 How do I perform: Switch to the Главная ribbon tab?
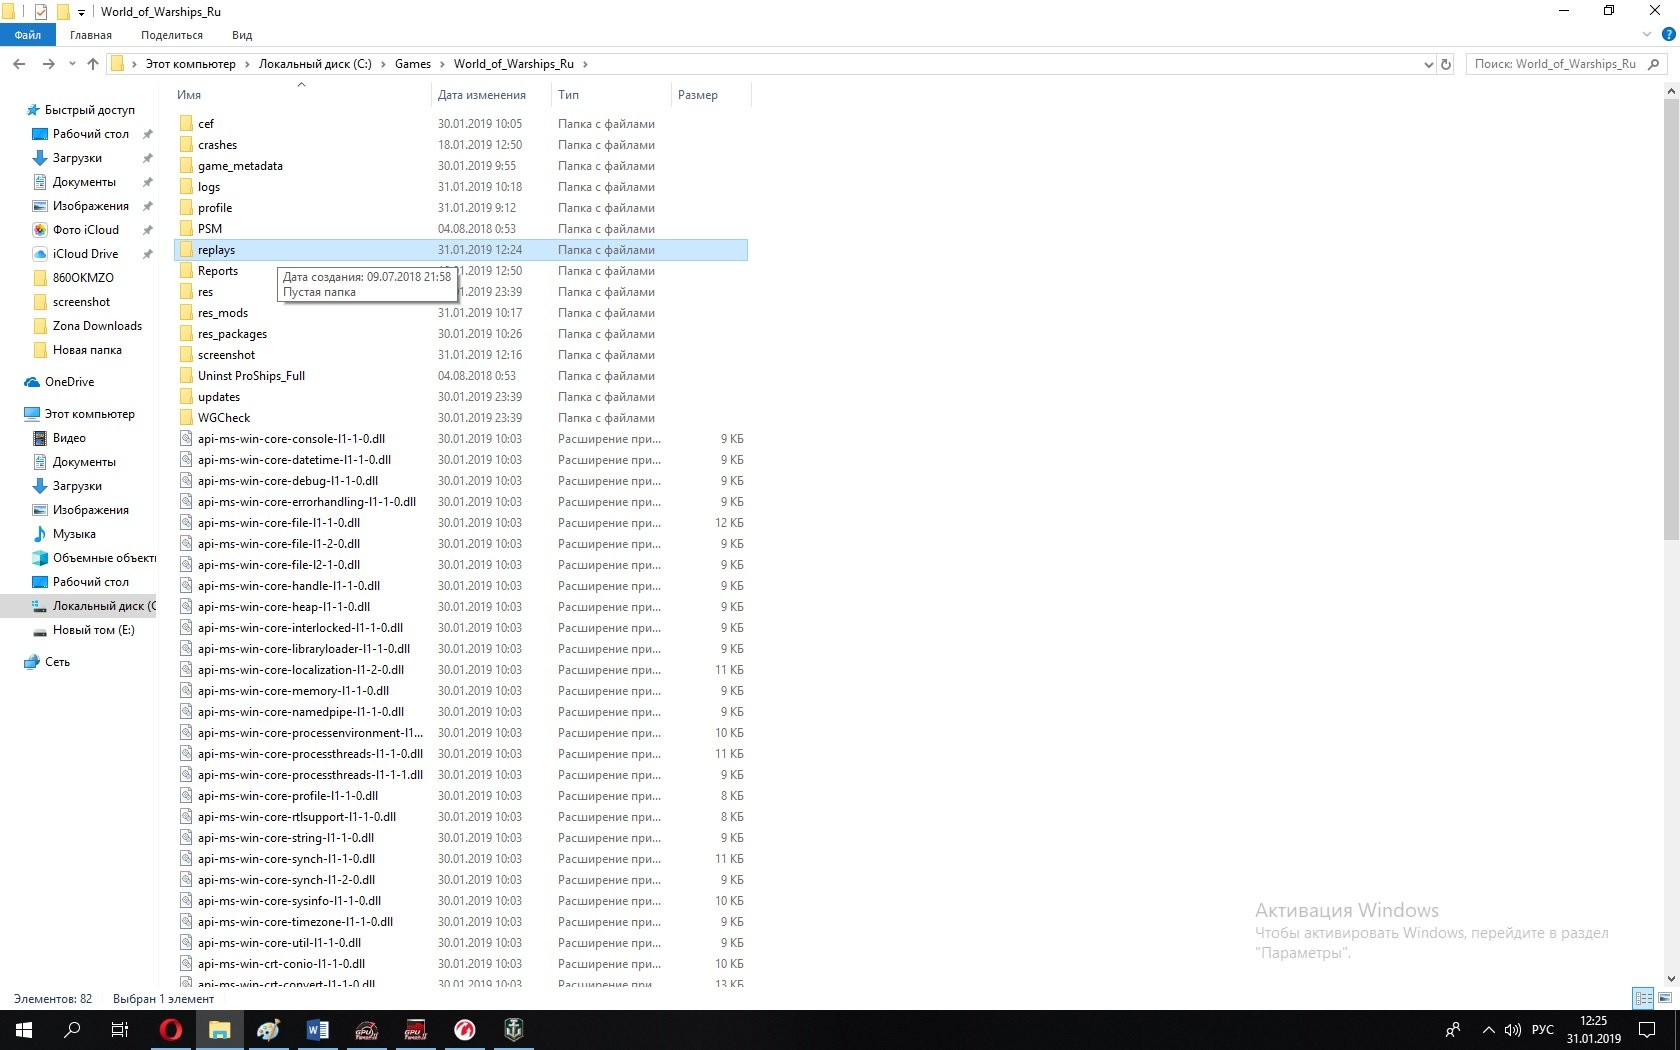91,35
